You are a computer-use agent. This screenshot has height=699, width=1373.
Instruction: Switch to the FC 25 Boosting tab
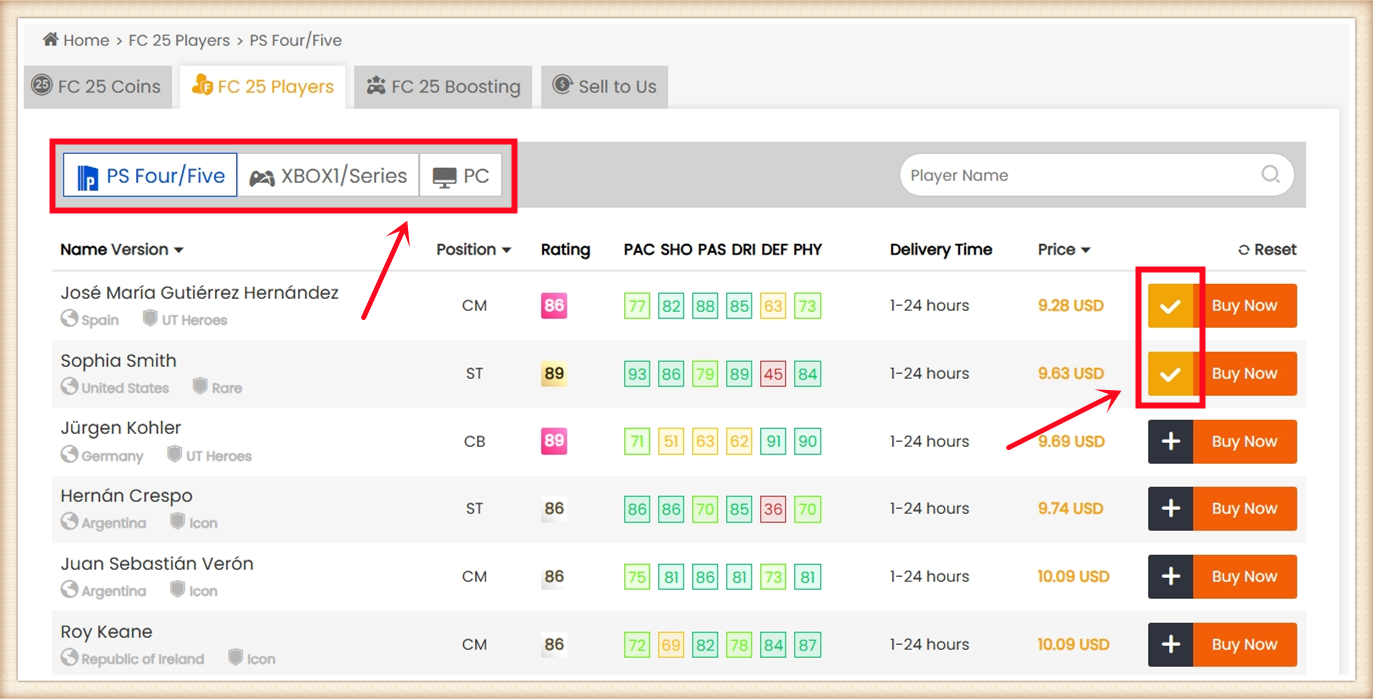pyautogui.click(x=443, y=87)
